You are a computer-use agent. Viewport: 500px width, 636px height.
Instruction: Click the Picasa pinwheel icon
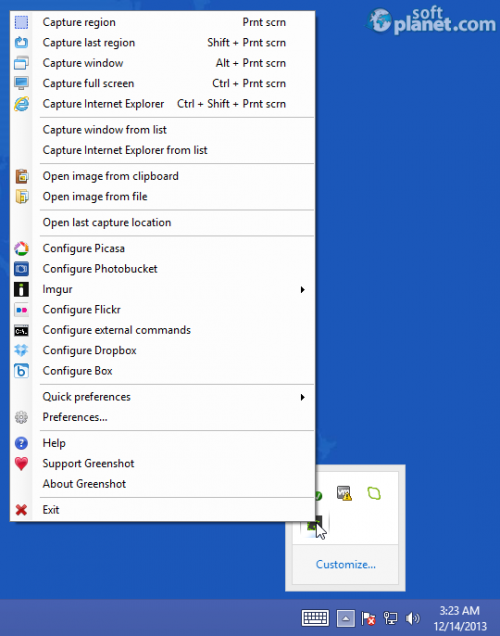pos(21,248)
